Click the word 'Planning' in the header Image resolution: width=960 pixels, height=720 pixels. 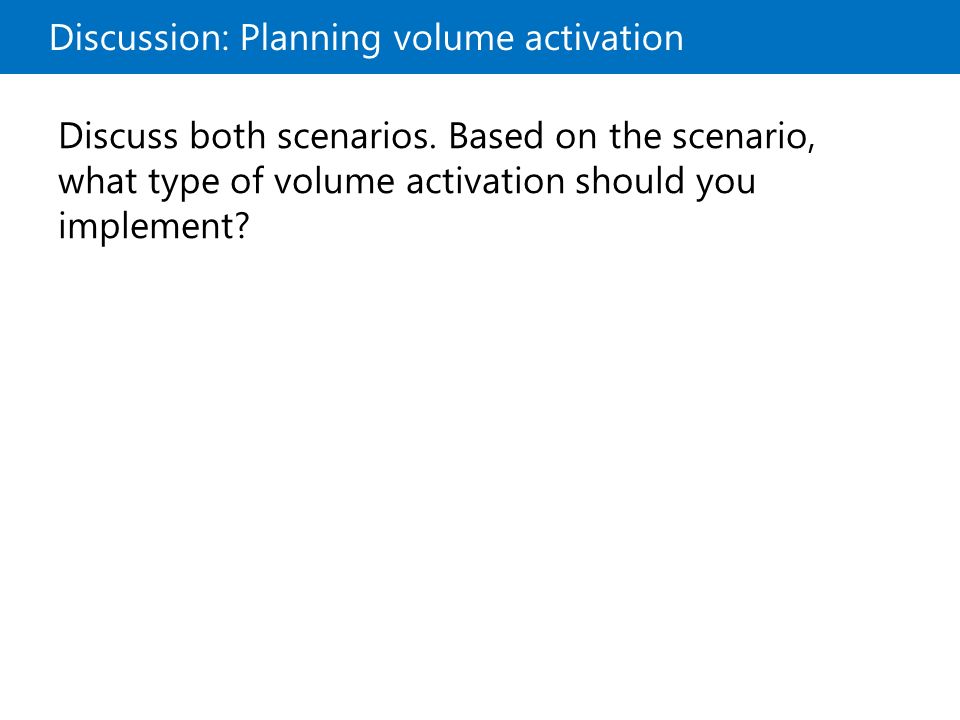click(x=310, y=39)
